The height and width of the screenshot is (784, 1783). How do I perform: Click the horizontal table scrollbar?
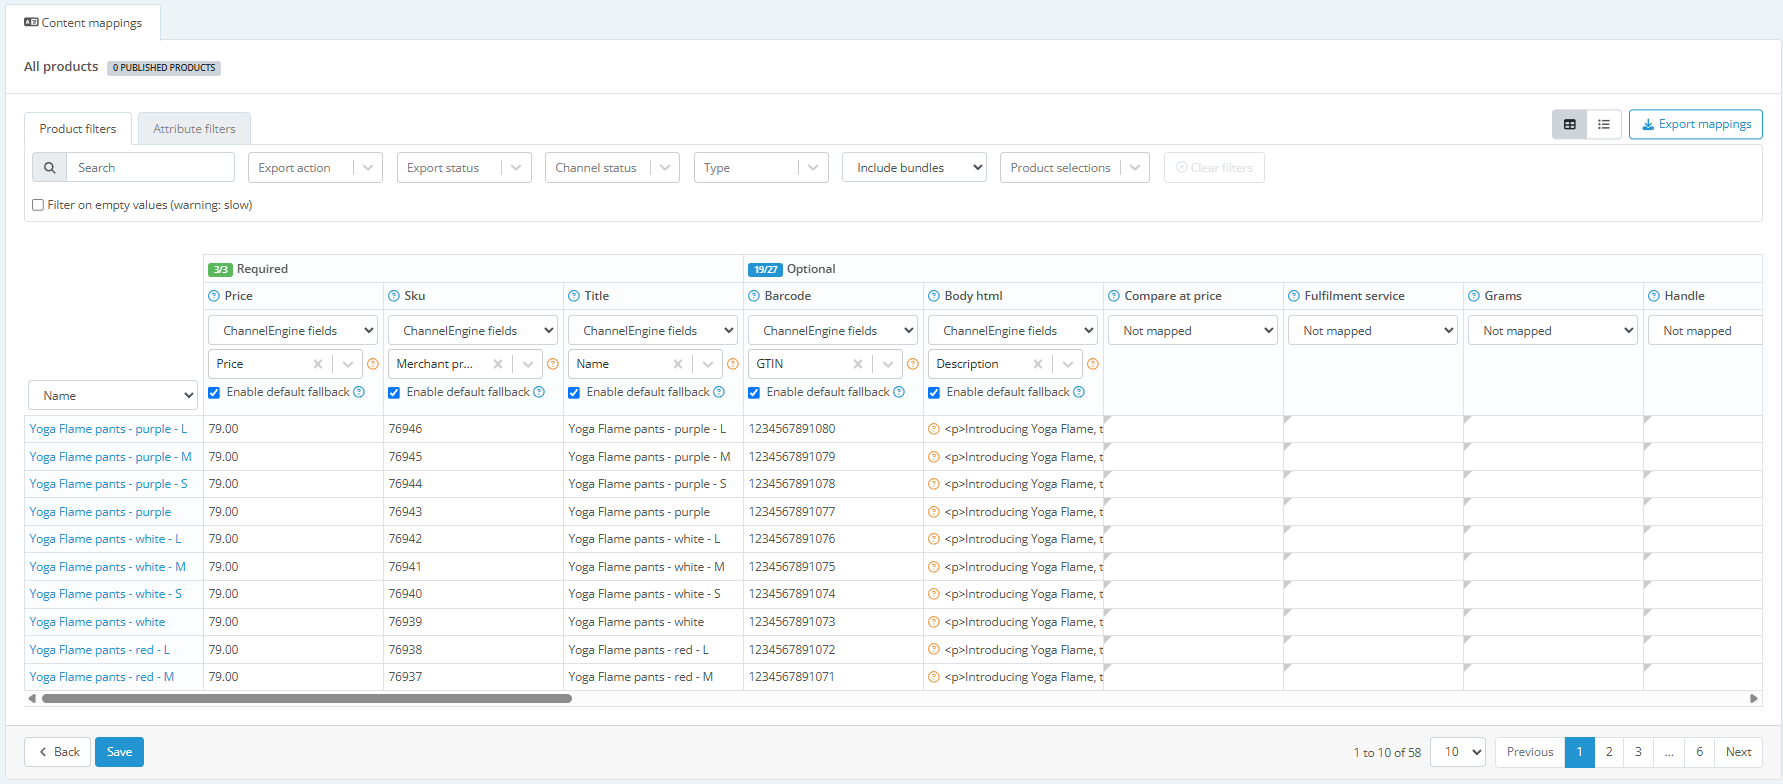coord(307,699)
